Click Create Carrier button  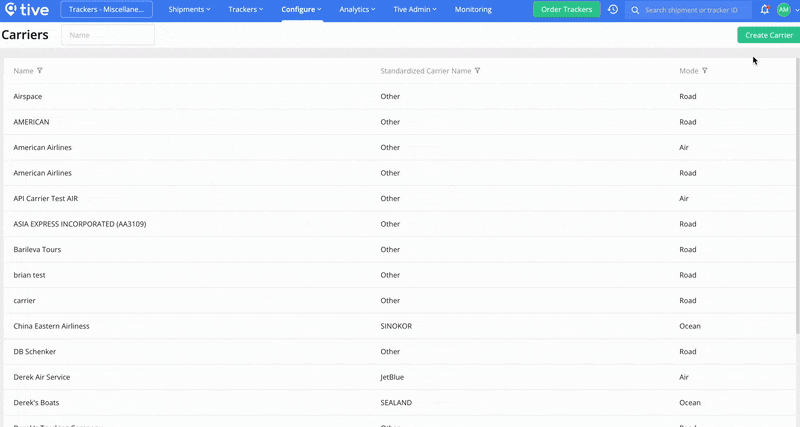[x=768, y=35]
